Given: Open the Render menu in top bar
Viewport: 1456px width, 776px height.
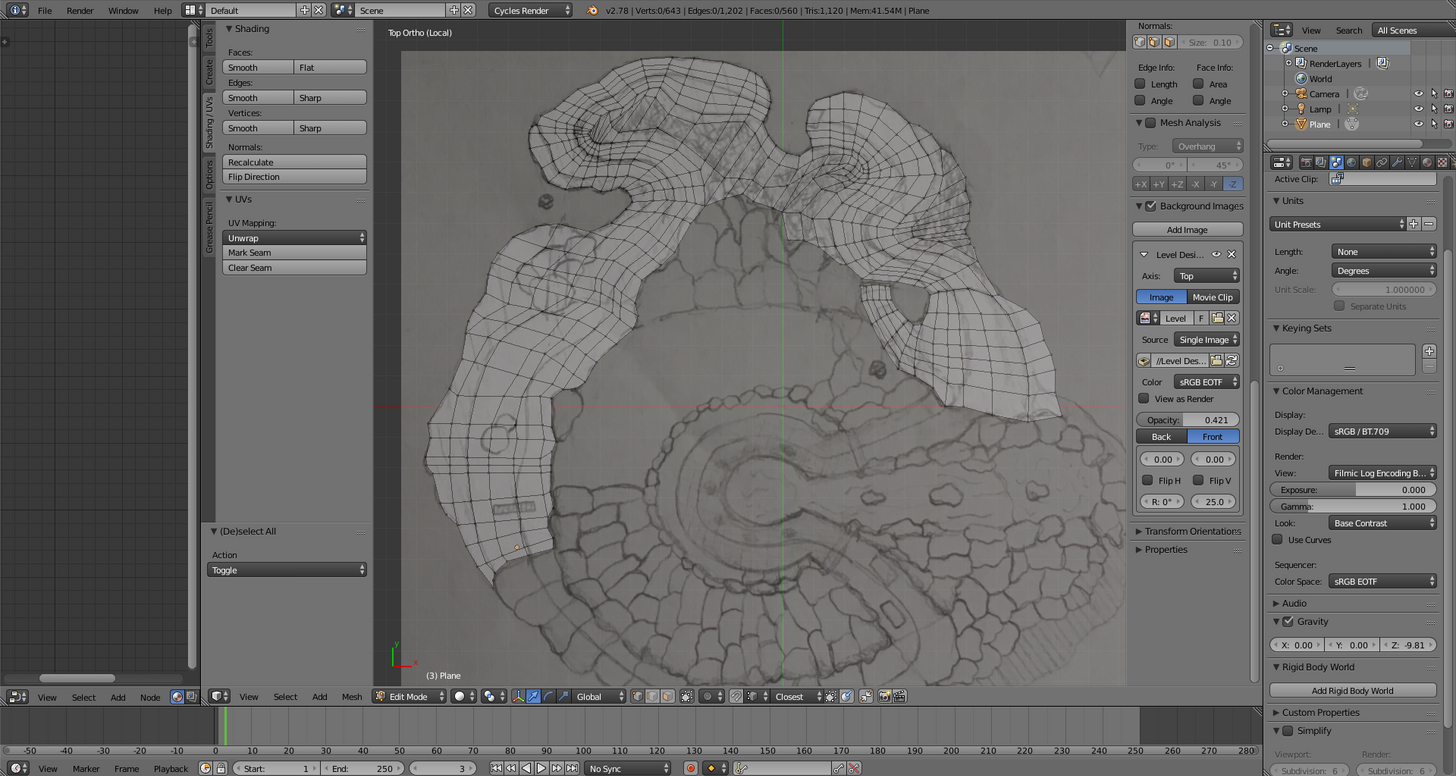Looking at the screenshot, I should [x=80, y=10].
